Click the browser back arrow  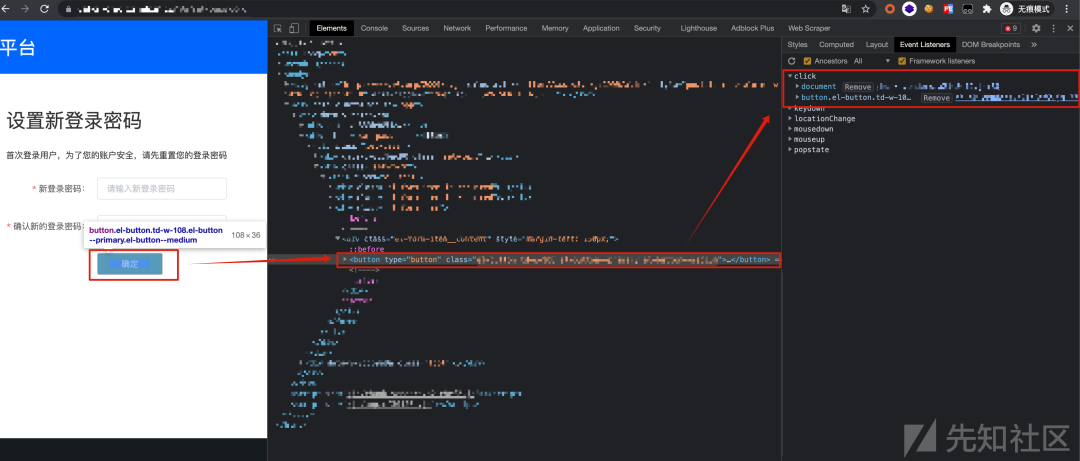tap(6, 9)
